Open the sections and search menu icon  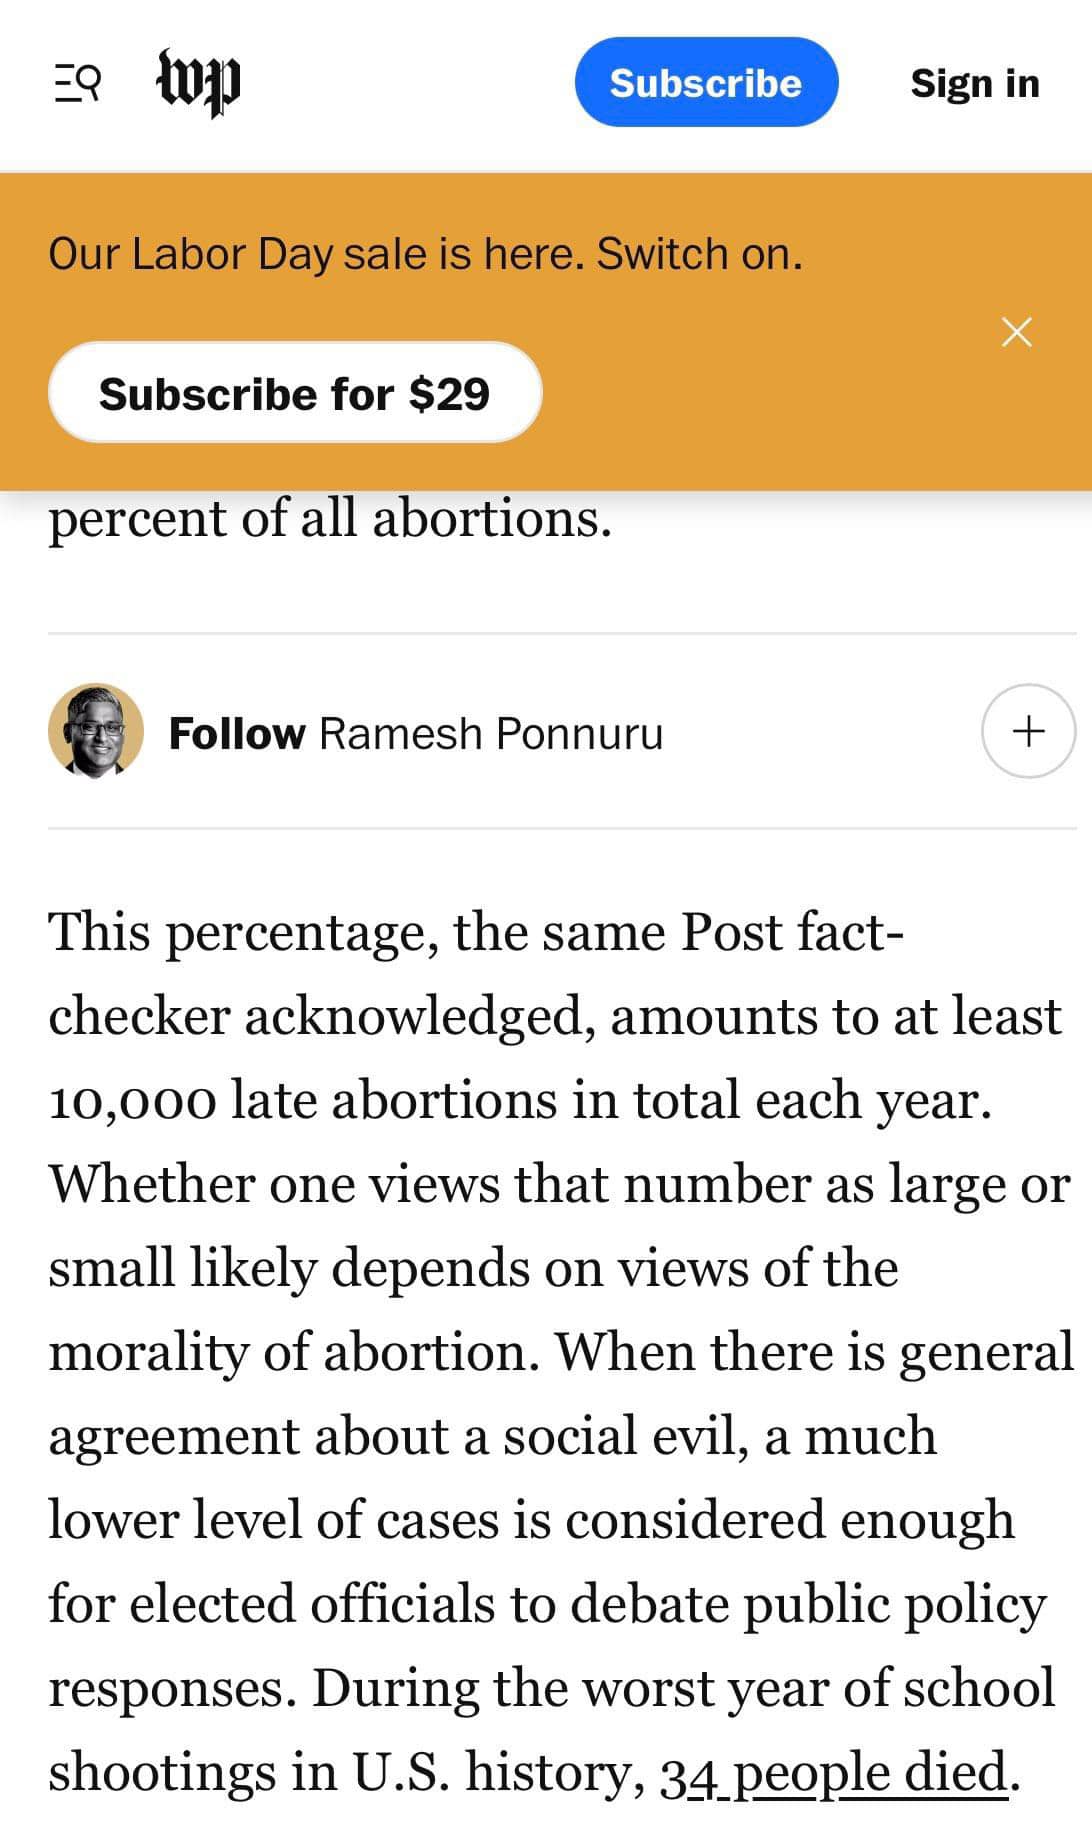pyautogui.click(x=77, y=83)
